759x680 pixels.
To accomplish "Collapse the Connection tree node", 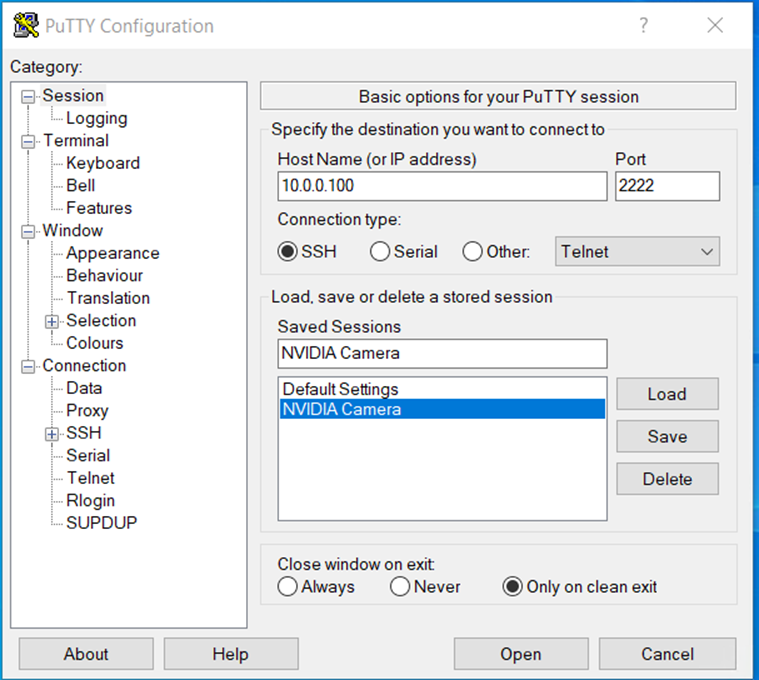I will tap(28, 367).
